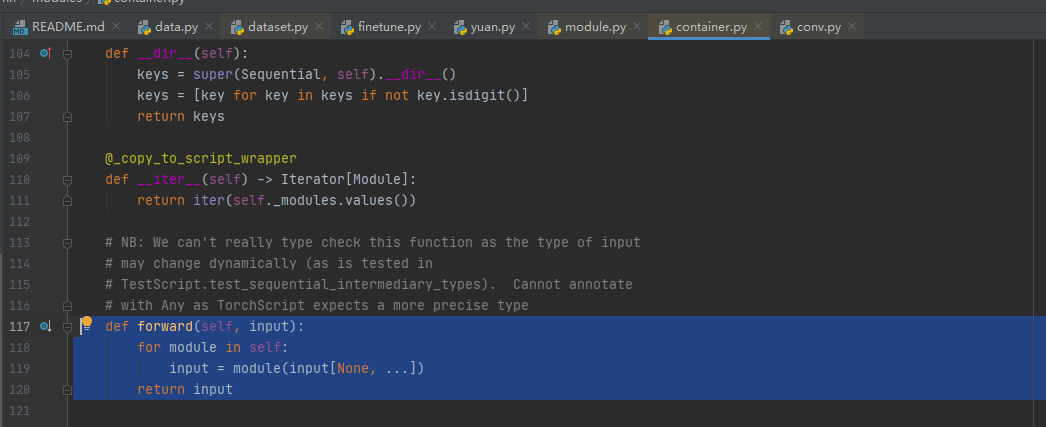Close the conv.py tab
Image resolution: width=1046 pixels, height=427 pixels.
[856, 27]
